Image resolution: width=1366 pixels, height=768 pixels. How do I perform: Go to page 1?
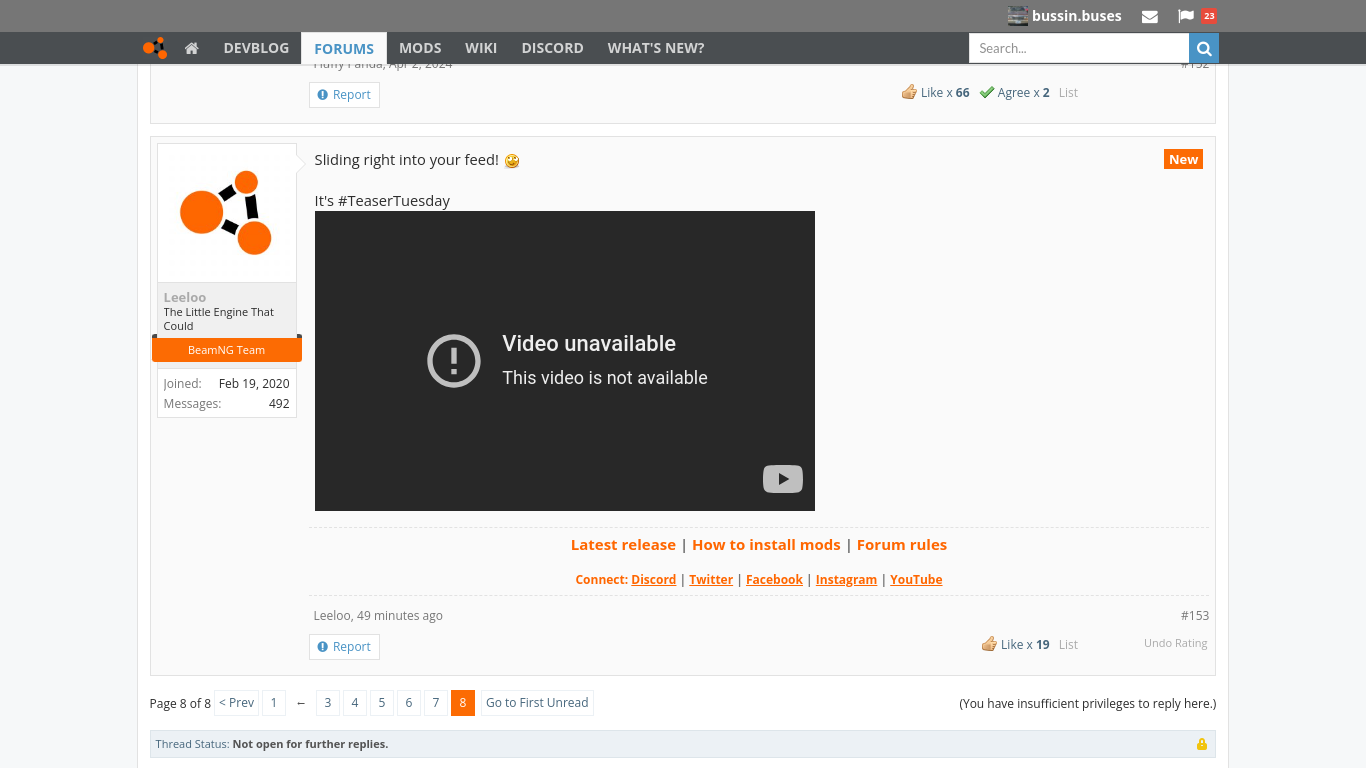point(274,703)
